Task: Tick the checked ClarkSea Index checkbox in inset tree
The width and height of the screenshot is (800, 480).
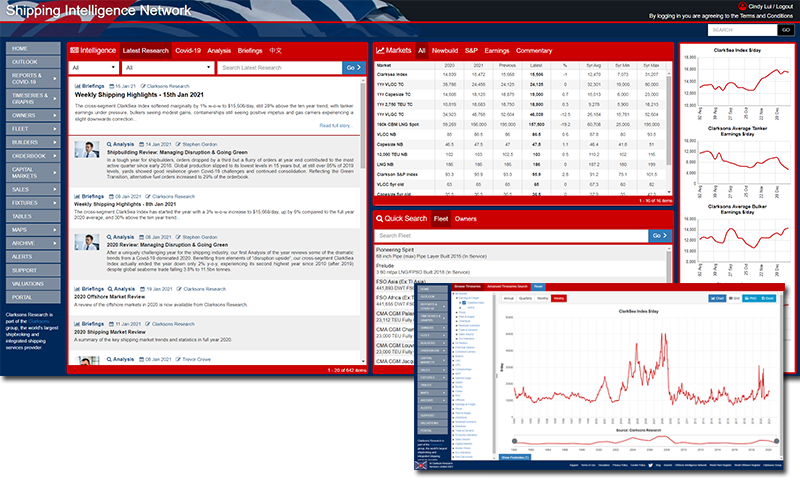Action: point(464,302)
